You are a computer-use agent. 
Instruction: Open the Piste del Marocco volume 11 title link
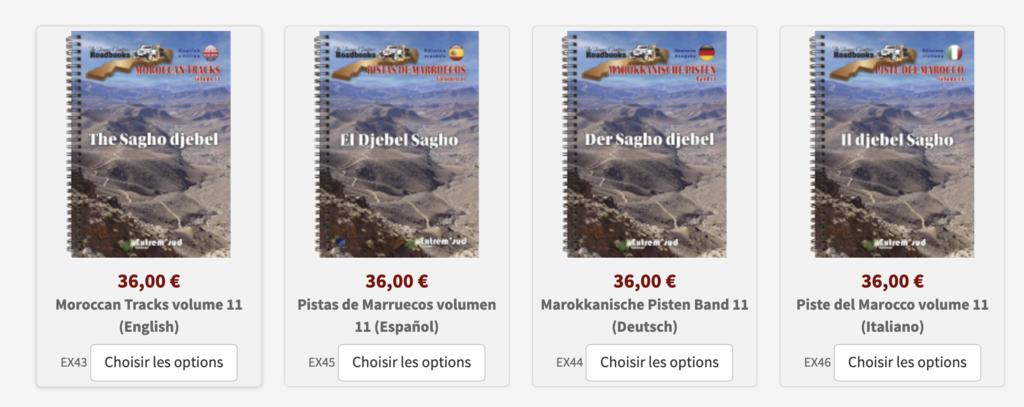(892, 316)
